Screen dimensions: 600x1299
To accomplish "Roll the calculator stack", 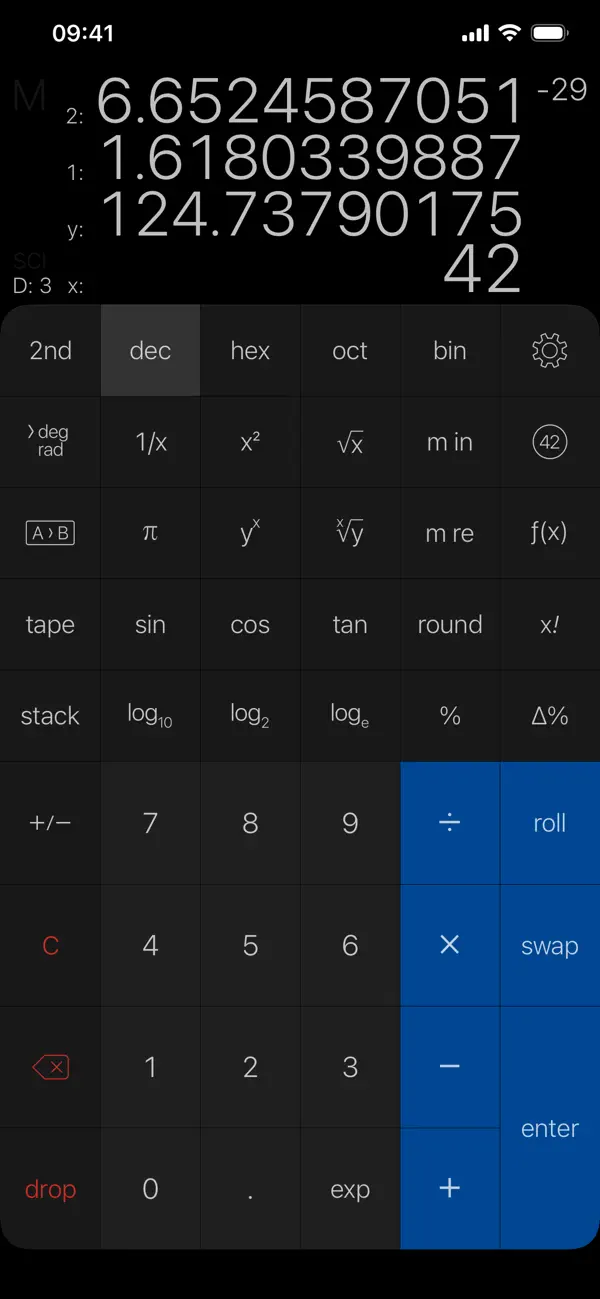I will pyautogui.click(x=549, y=822).
